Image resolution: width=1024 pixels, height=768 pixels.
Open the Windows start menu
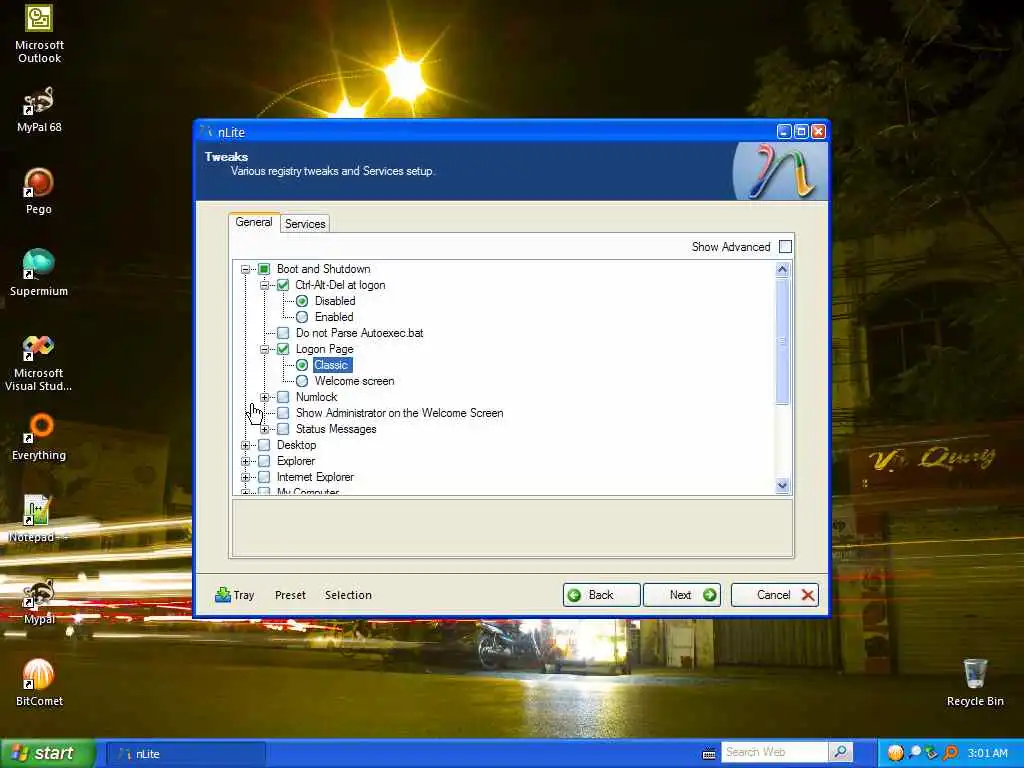pyautogui.click(x=47, y=753)
